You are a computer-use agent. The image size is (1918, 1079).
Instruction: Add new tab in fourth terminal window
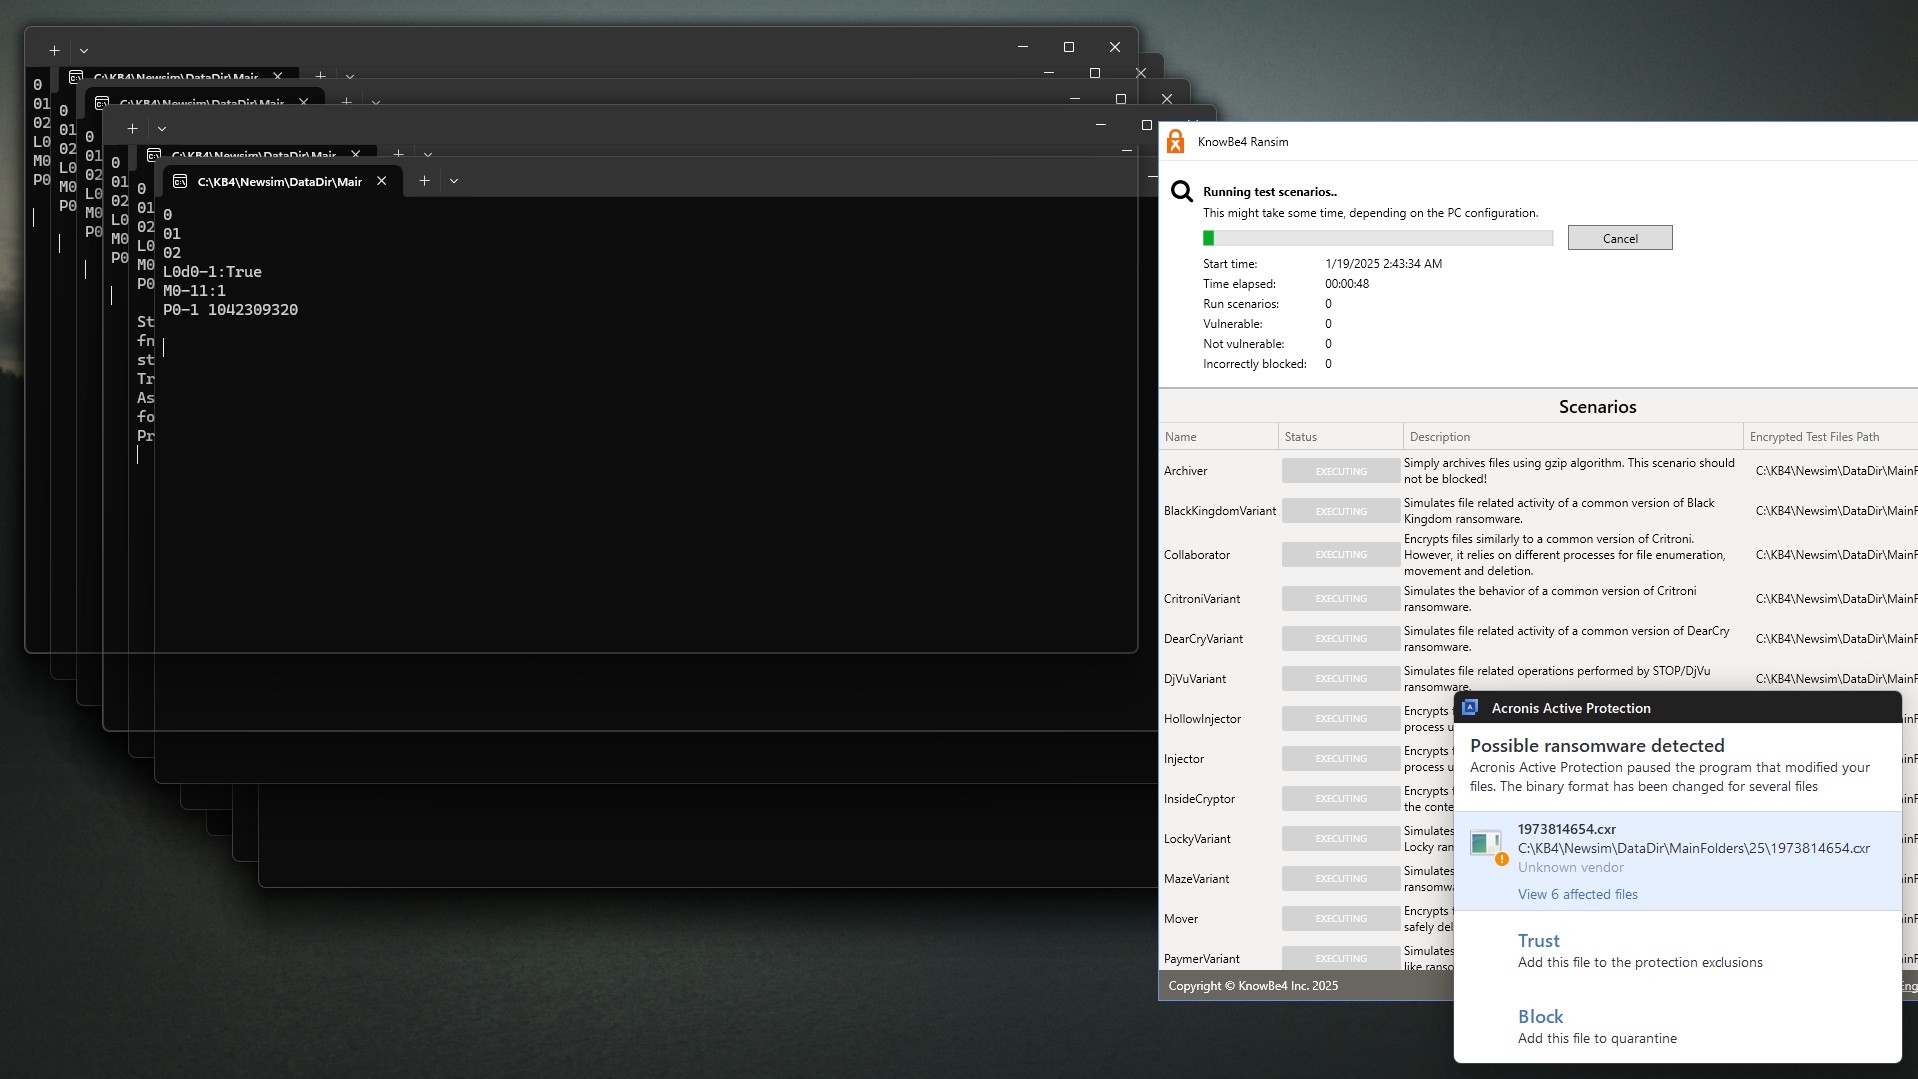click(x=132, y=128)
